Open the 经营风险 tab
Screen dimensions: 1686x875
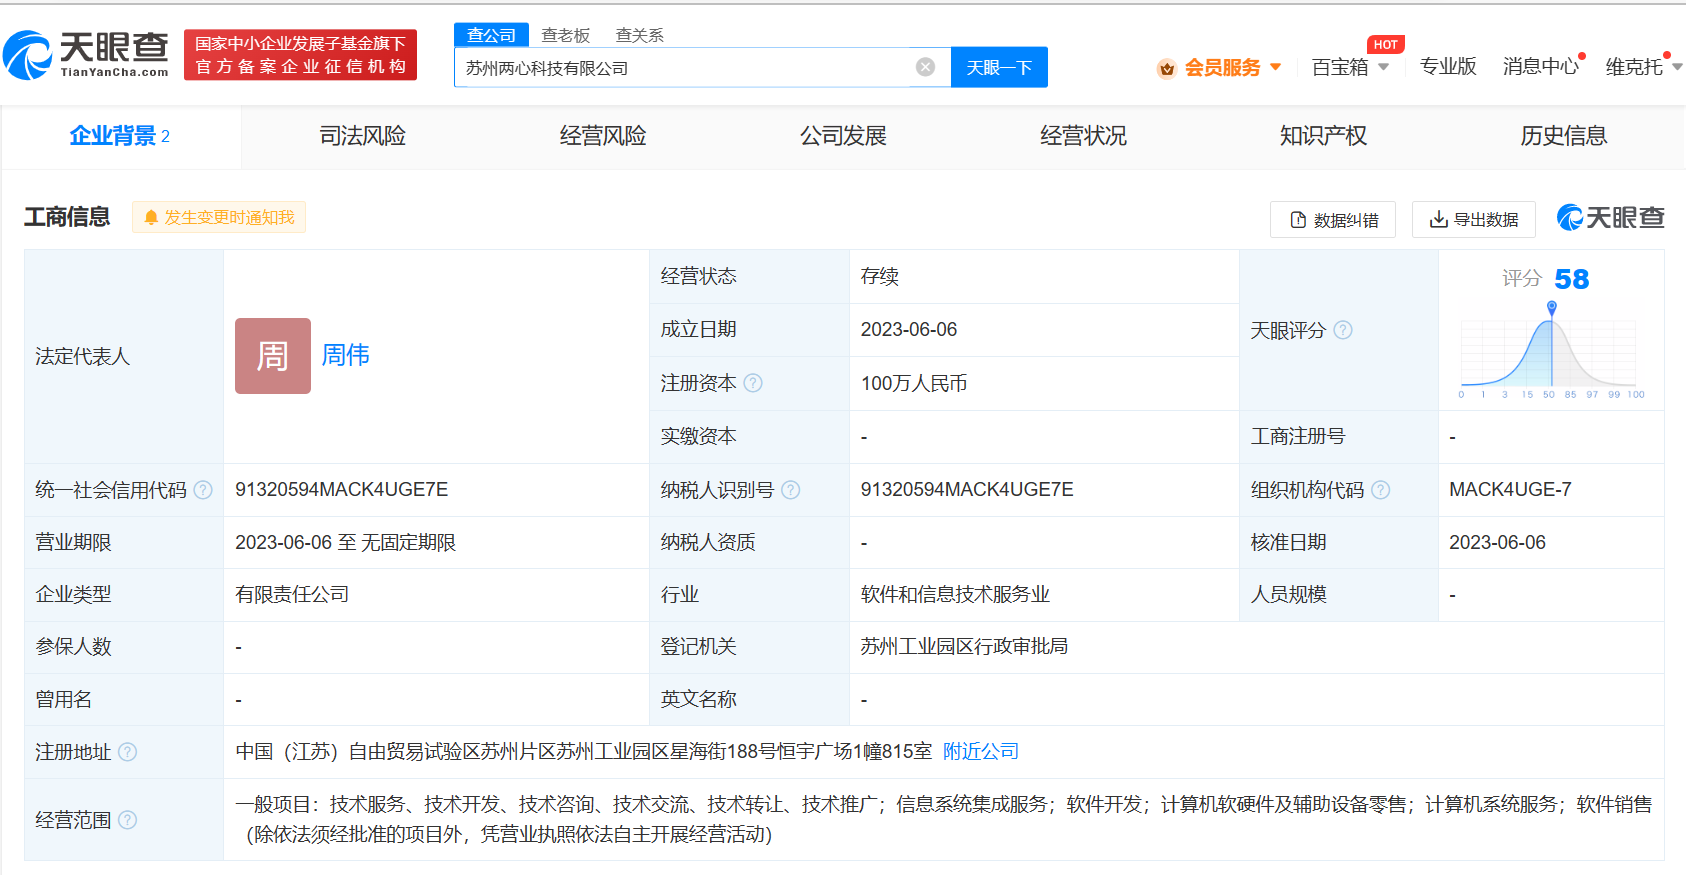point(603,136)
